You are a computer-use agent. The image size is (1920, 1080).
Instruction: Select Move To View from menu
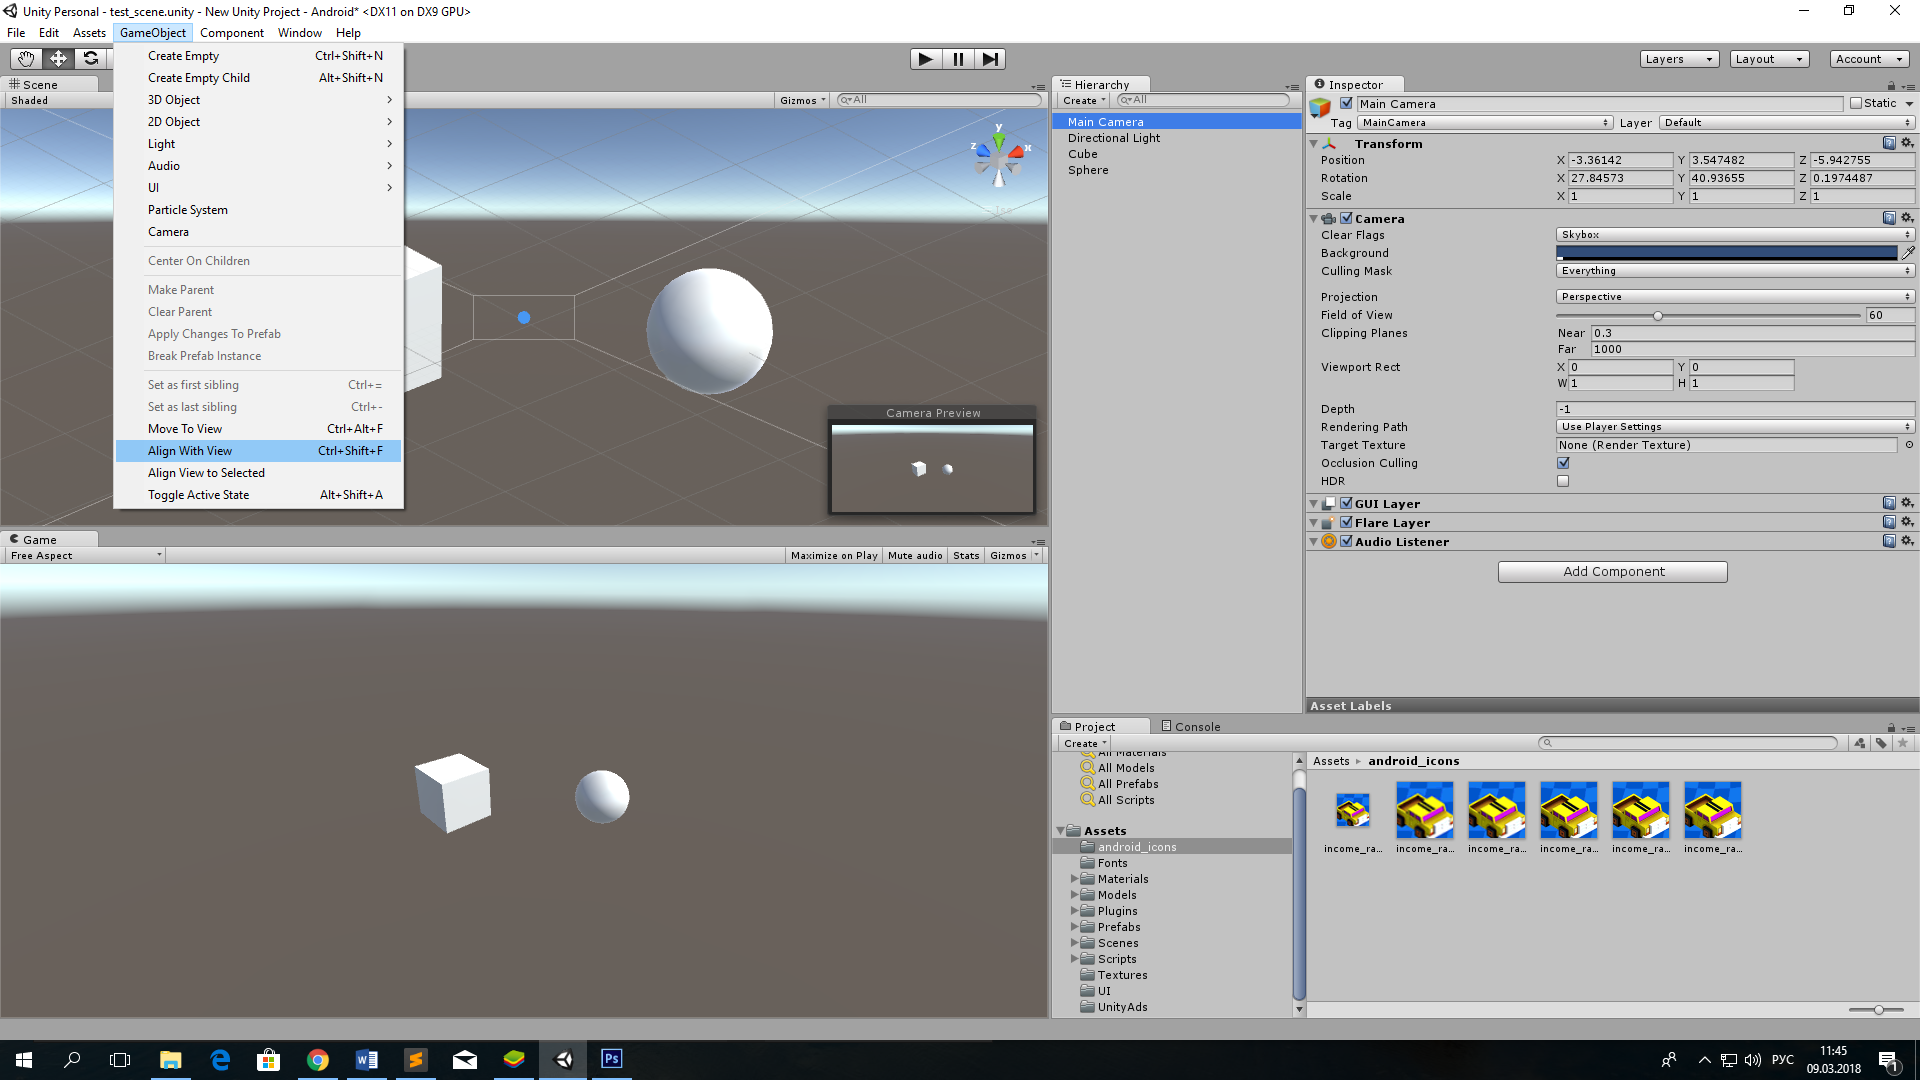click(x=185, y=429)
